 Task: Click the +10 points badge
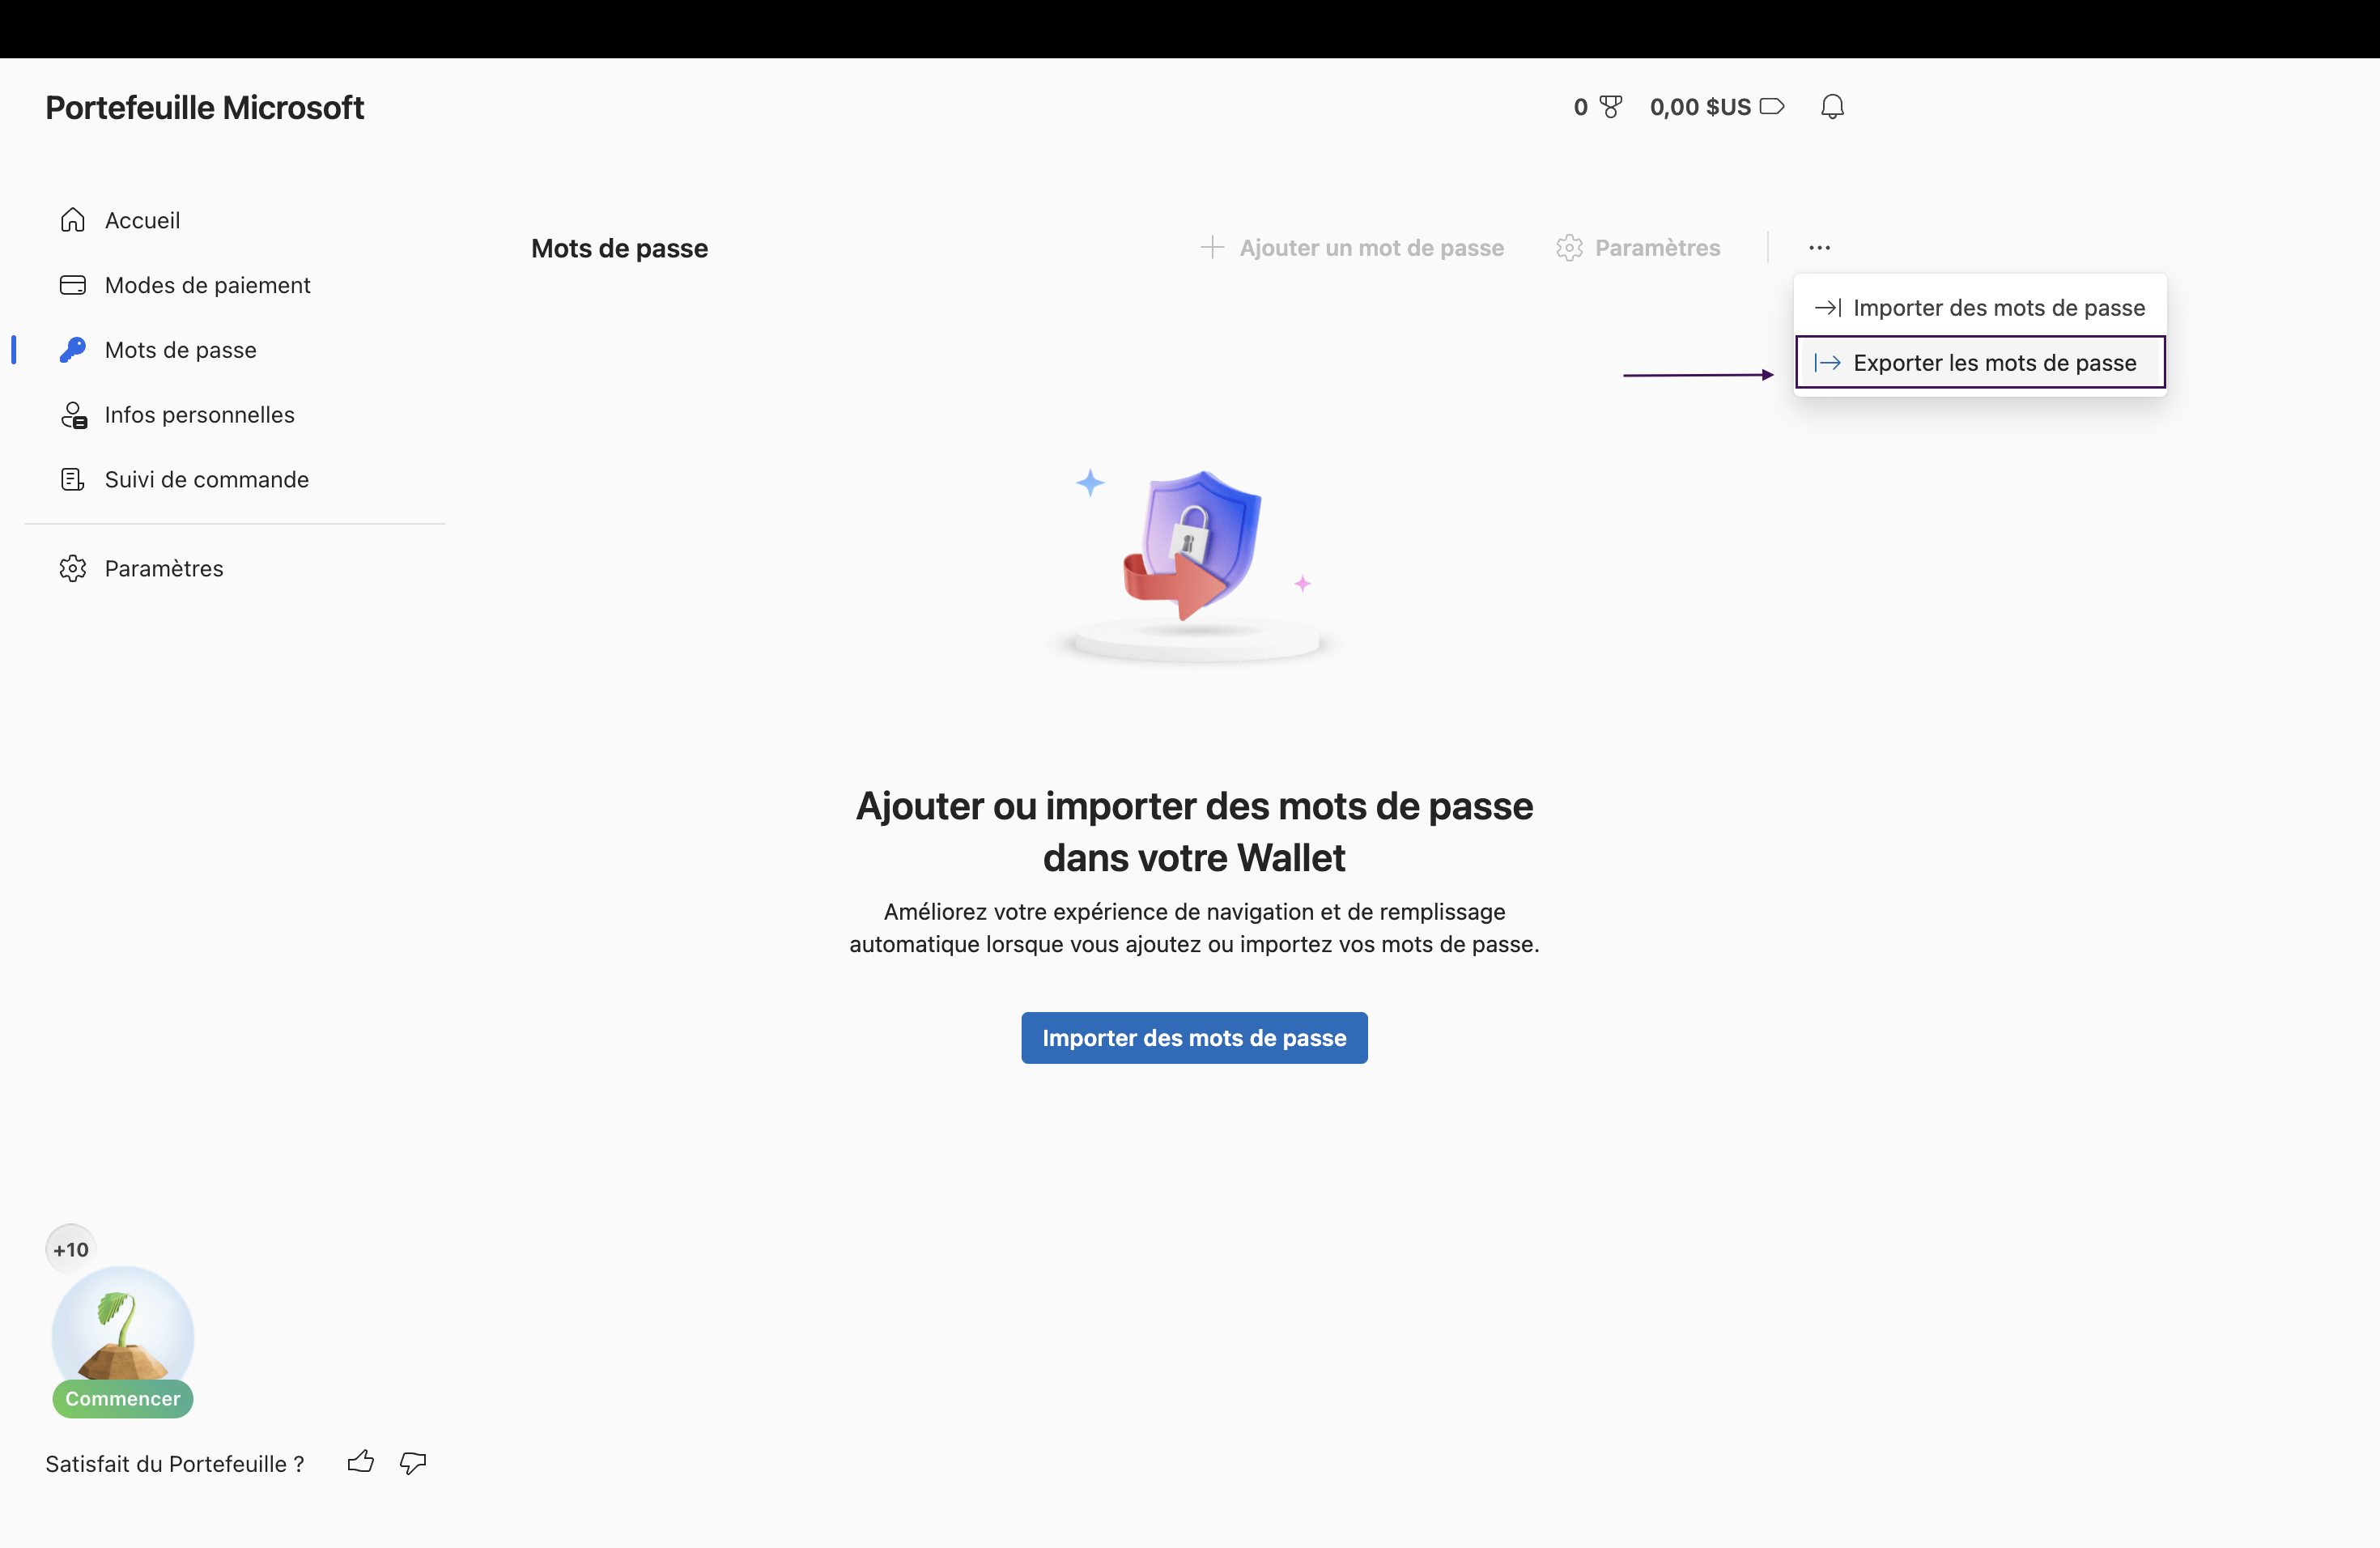tap(71, 1249)
